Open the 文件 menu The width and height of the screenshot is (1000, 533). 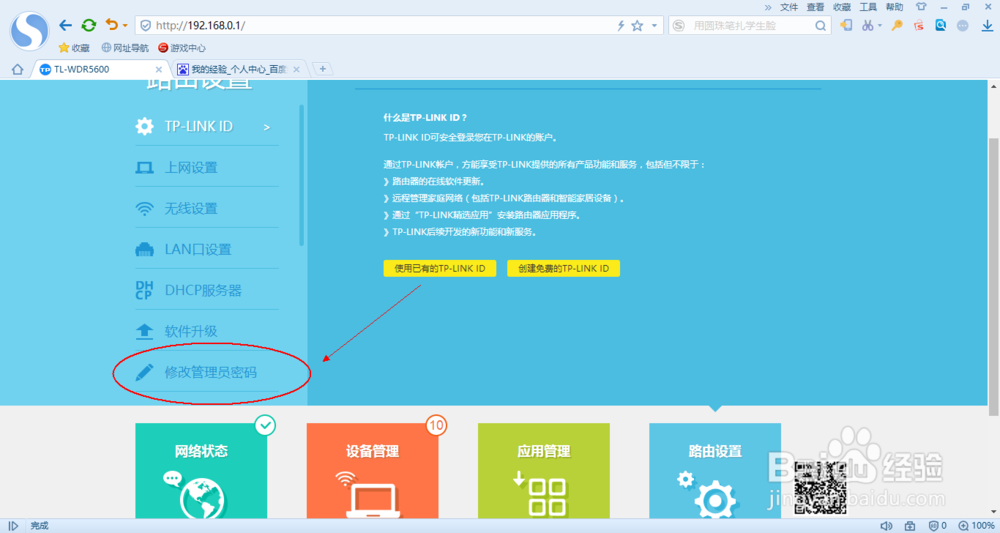789,7
